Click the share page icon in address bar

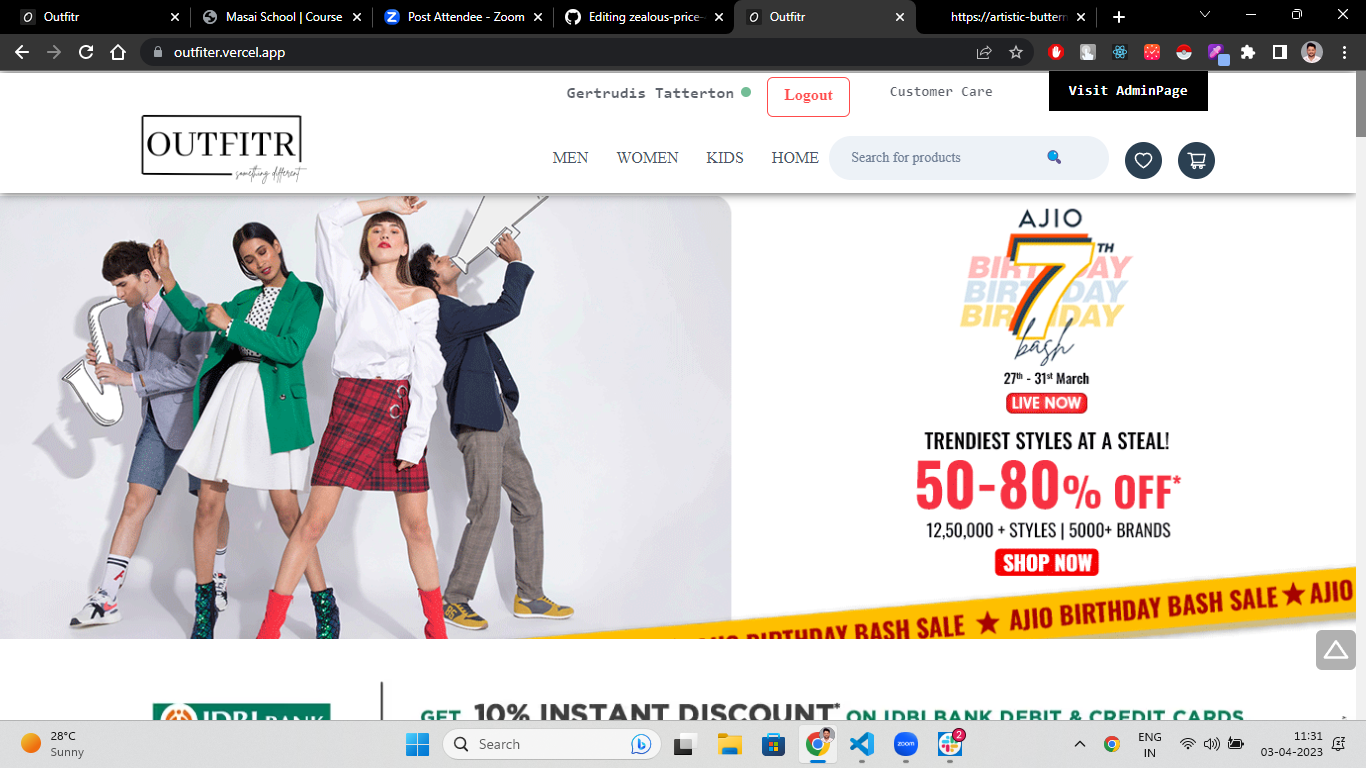point(984,52)
